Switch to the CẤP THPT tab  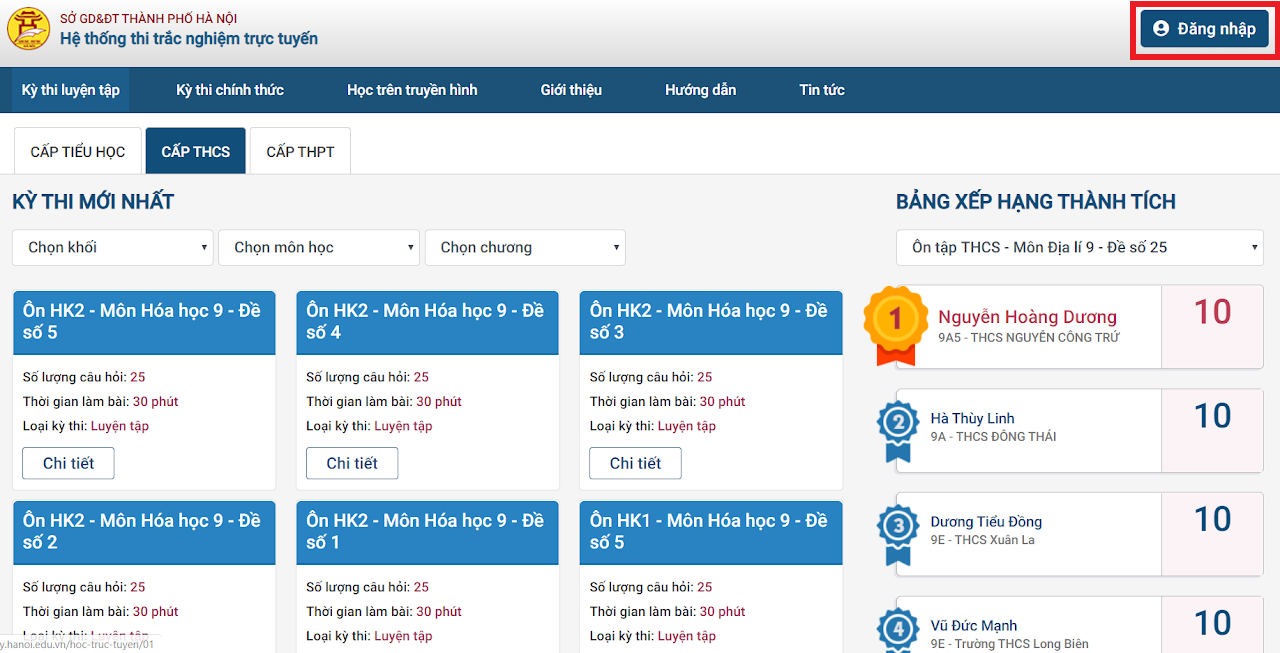[x=300, y=152]
